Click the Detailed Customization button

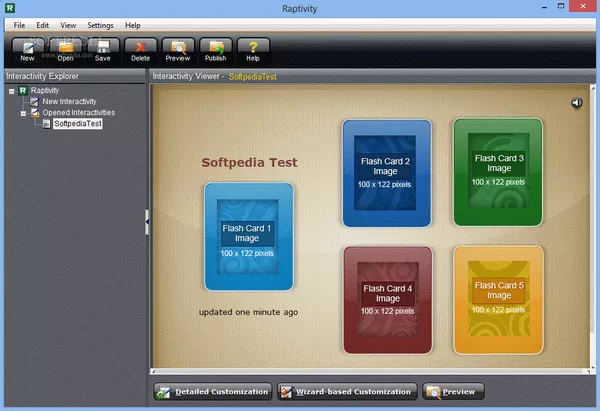[x=212, y=391]
